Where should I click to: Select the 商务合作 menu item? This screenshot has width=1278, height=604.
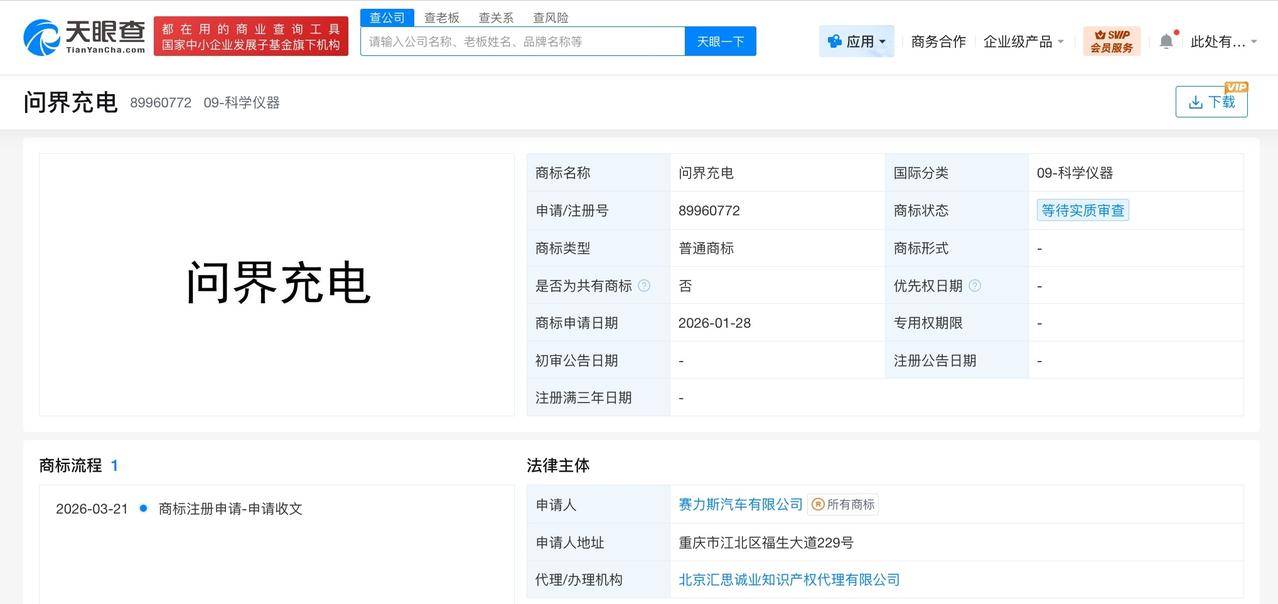click(937, 41)
